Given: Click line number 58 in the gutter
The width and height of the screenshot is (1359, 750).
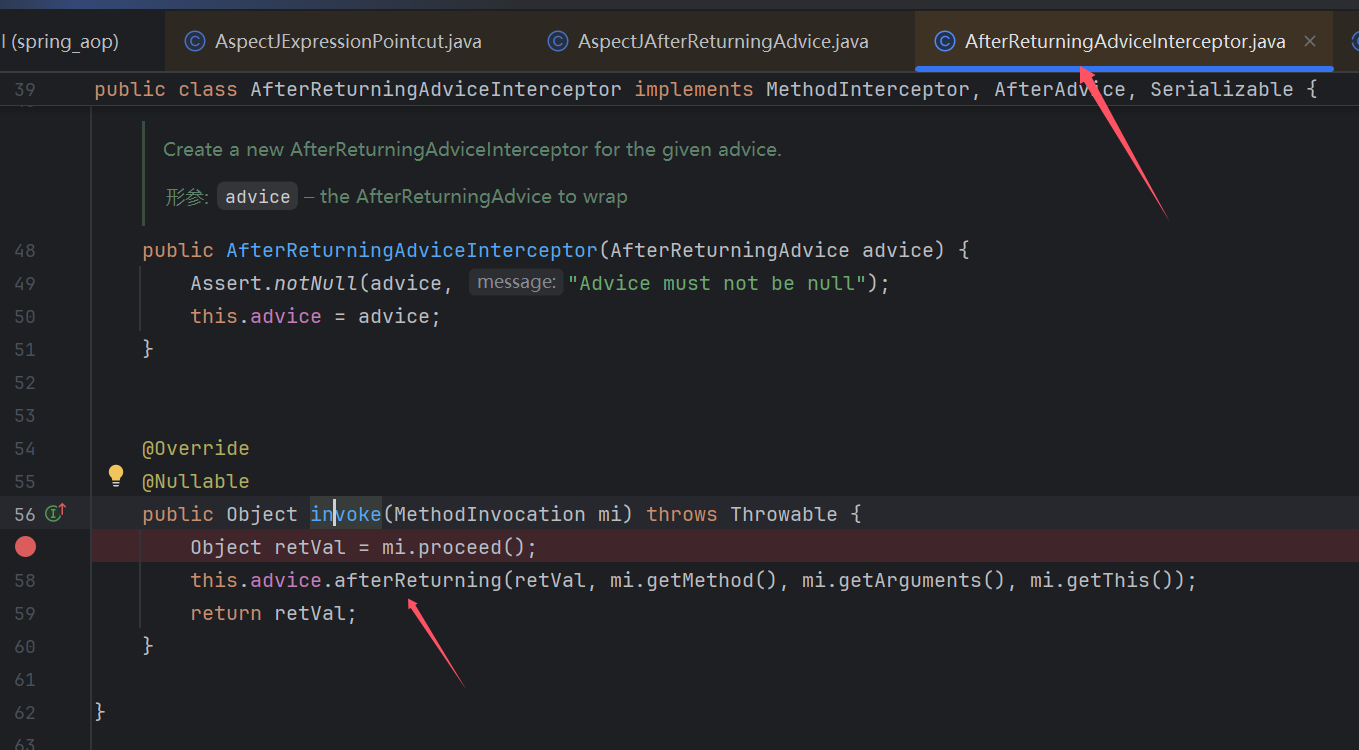Looking at the screenshot, I should [25, 580].
